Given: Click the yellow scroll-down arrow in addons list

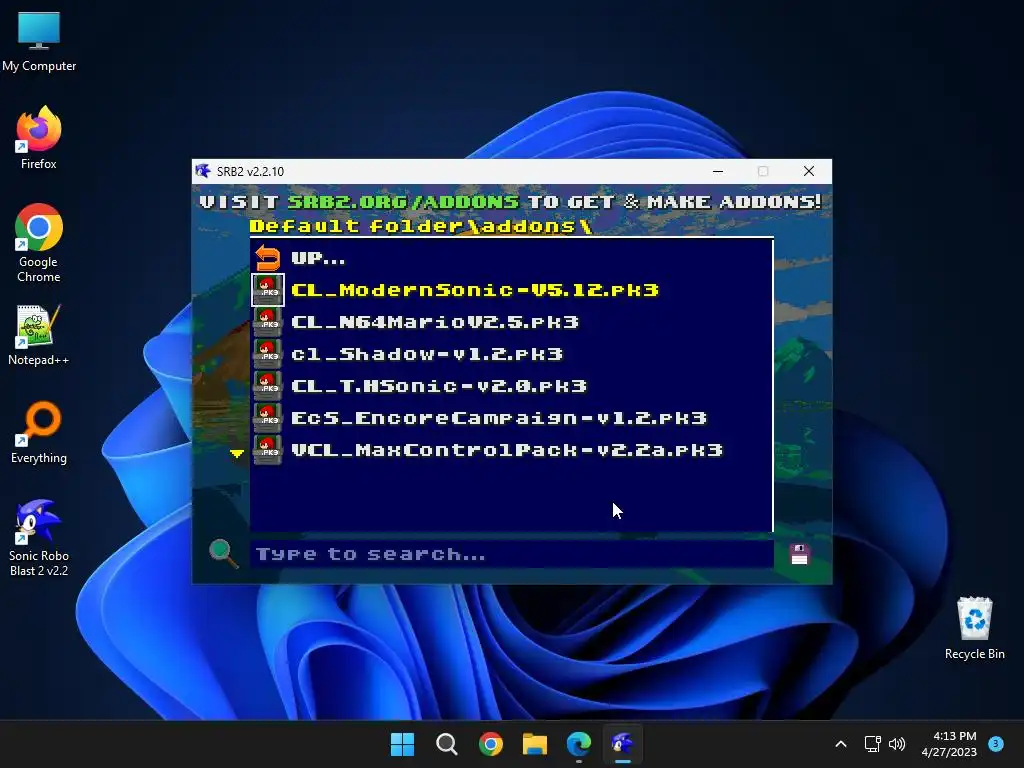Looking at the screenshot, I should [237, 453].
